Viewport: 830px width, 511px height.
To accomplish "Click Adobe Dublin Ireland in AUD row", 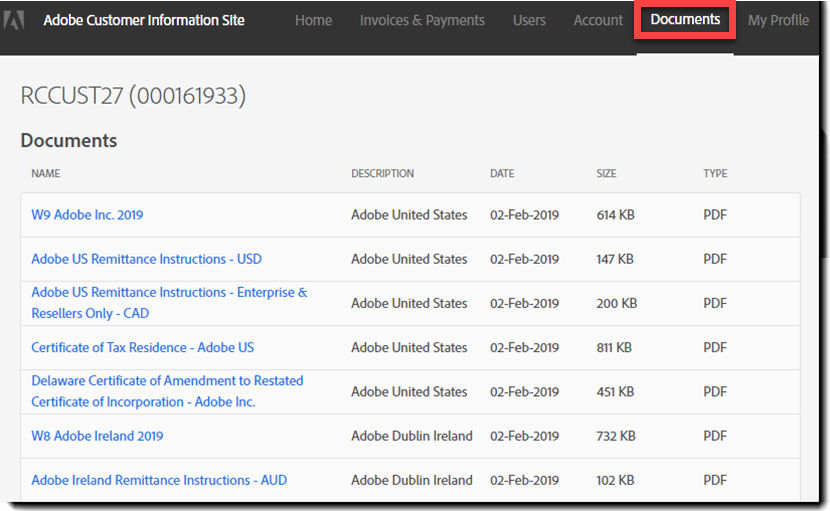I will (x=412, y=480).
